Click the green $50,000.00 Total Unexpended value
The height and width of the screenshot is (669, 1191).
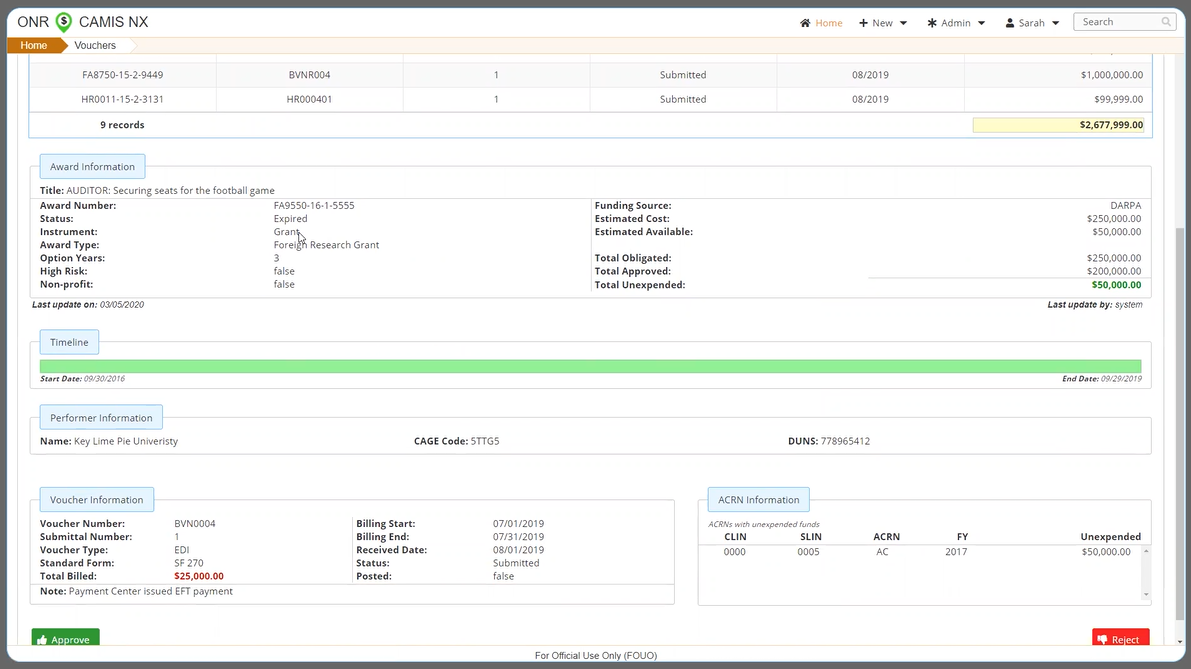[x=1116, y=285]
